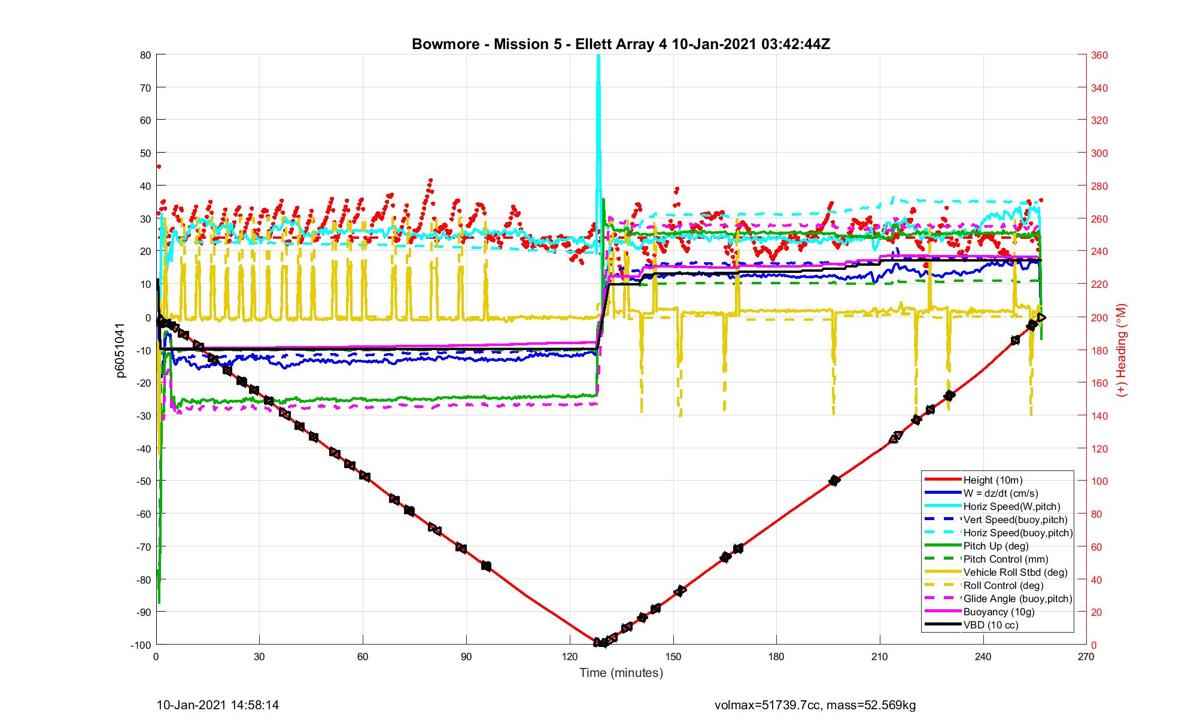
Task: Click the triangle marker ending the height curve
Action: [x=1041, y=317]
